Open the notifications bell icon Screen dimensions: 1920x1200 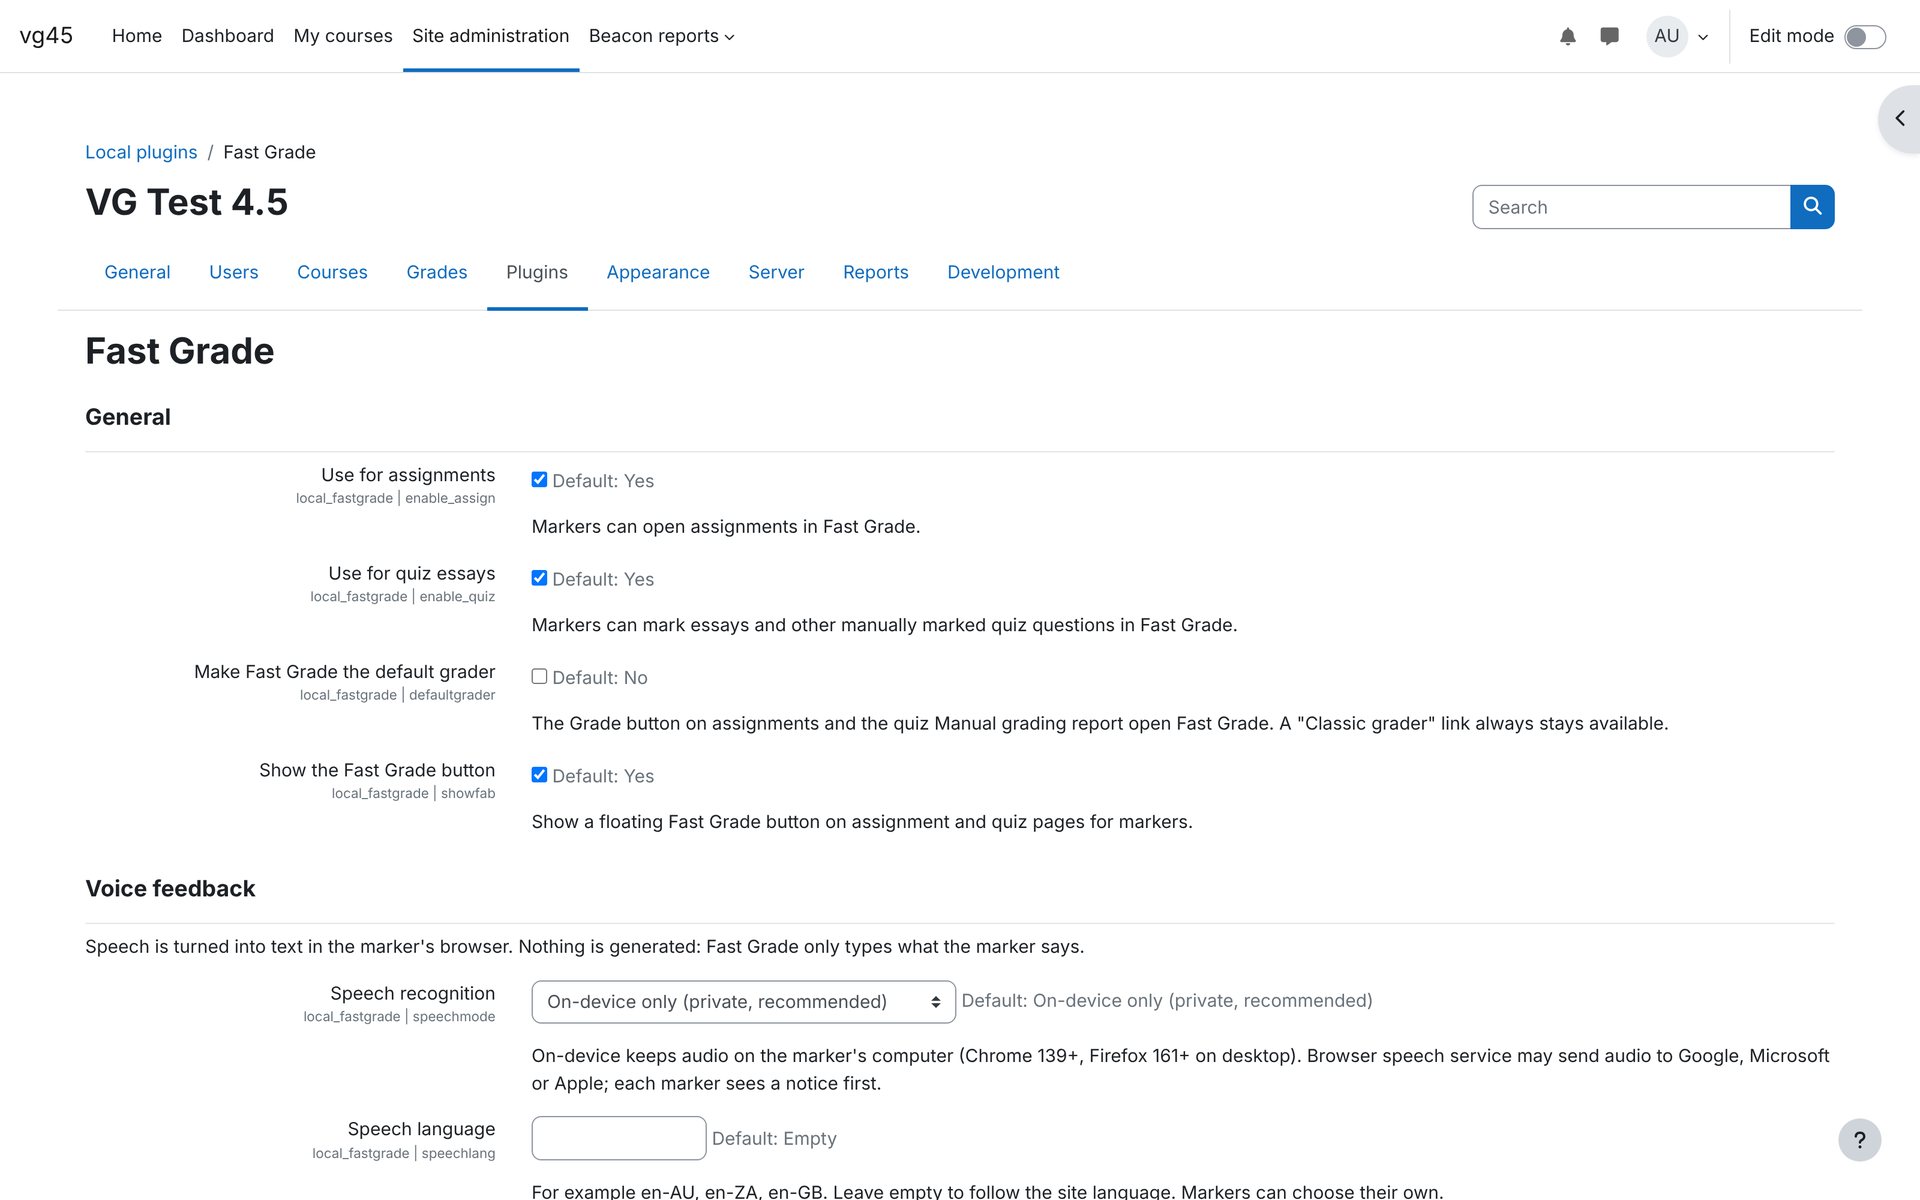1567,36
